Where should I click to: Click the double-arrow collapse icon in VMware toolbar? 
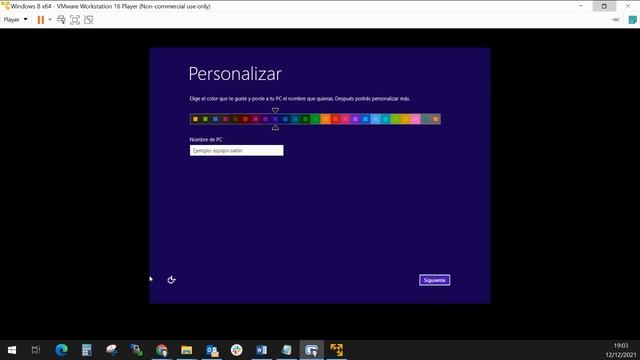(x=616, y=20)
